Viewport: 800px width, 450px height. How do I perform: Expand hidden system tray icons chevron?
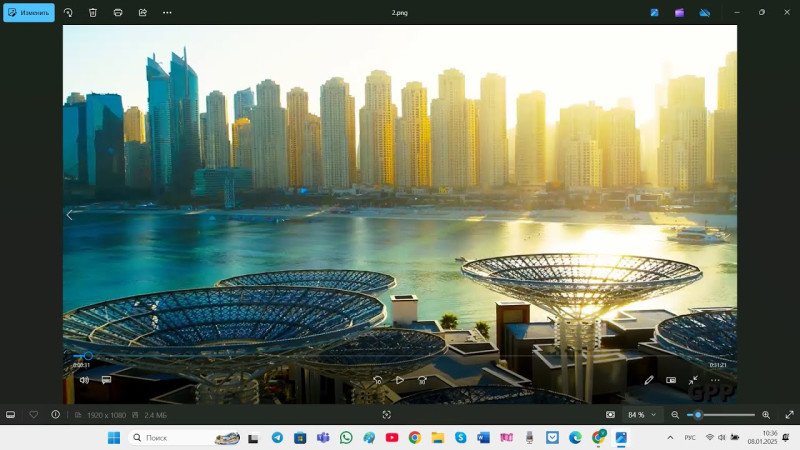tap(670, 438)
